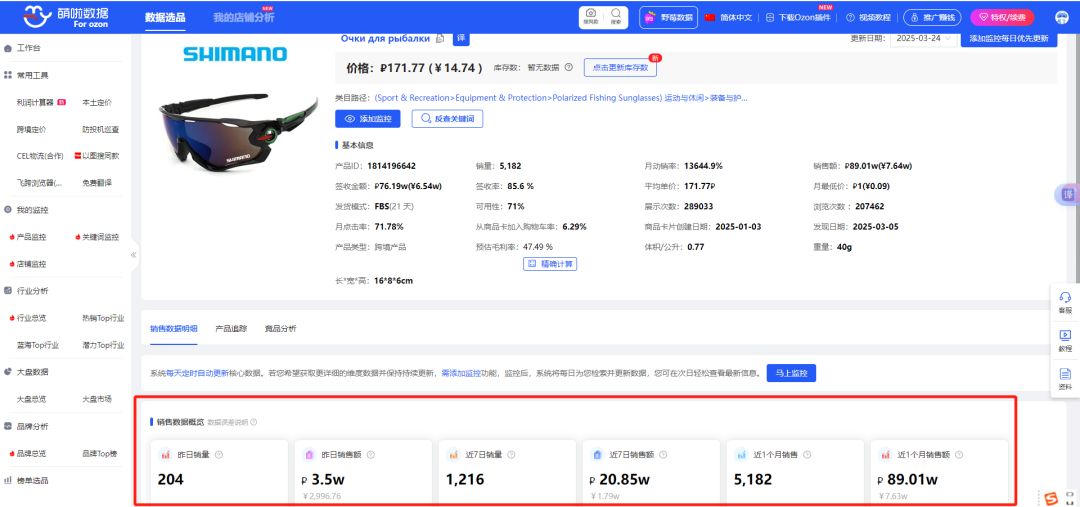The height and width of the screenshot is (507, 1080).
Task: Click info icon next to 暂无数据
Action: pyautogui.click(x=568, y=68)
